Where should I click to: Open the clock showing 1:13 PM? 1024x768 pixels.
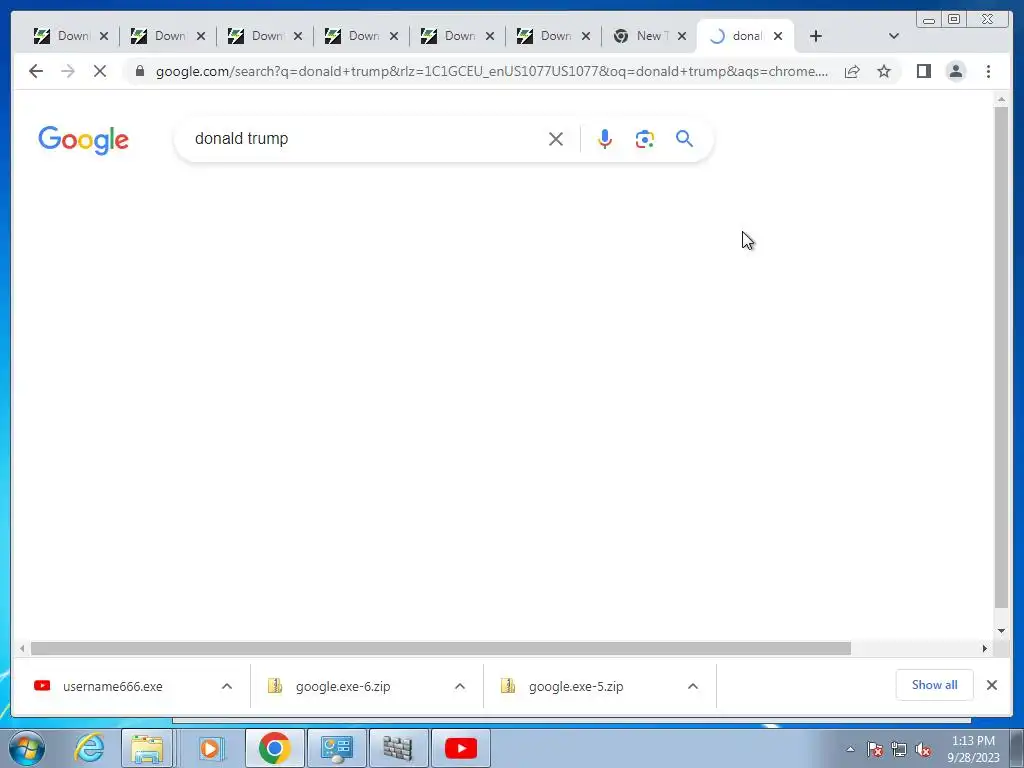coord(973,749)
